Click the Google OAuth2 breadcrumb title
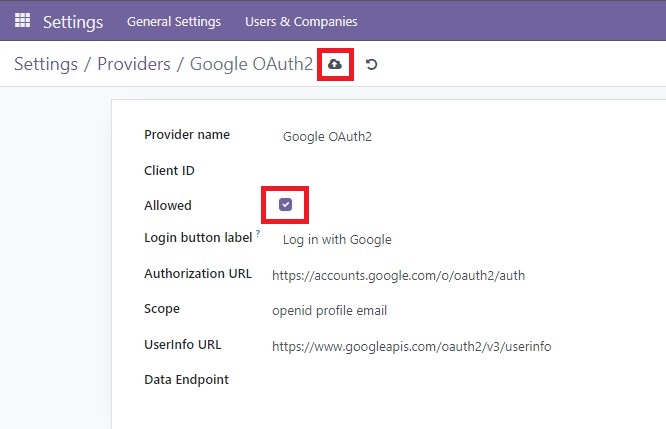Screen dimensions: 666x429 [x=251, y=64]
